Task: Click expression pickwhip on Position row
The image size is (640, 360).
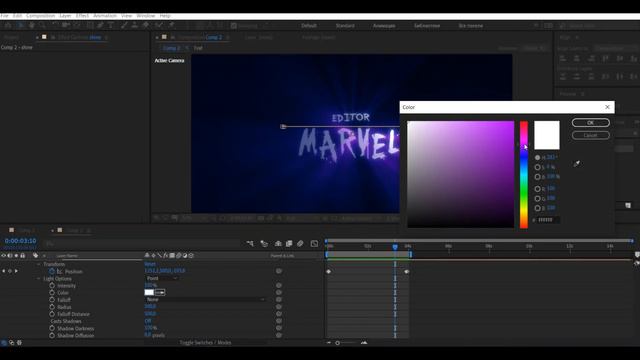Action: pyautogui.click(x=279, y=271)
